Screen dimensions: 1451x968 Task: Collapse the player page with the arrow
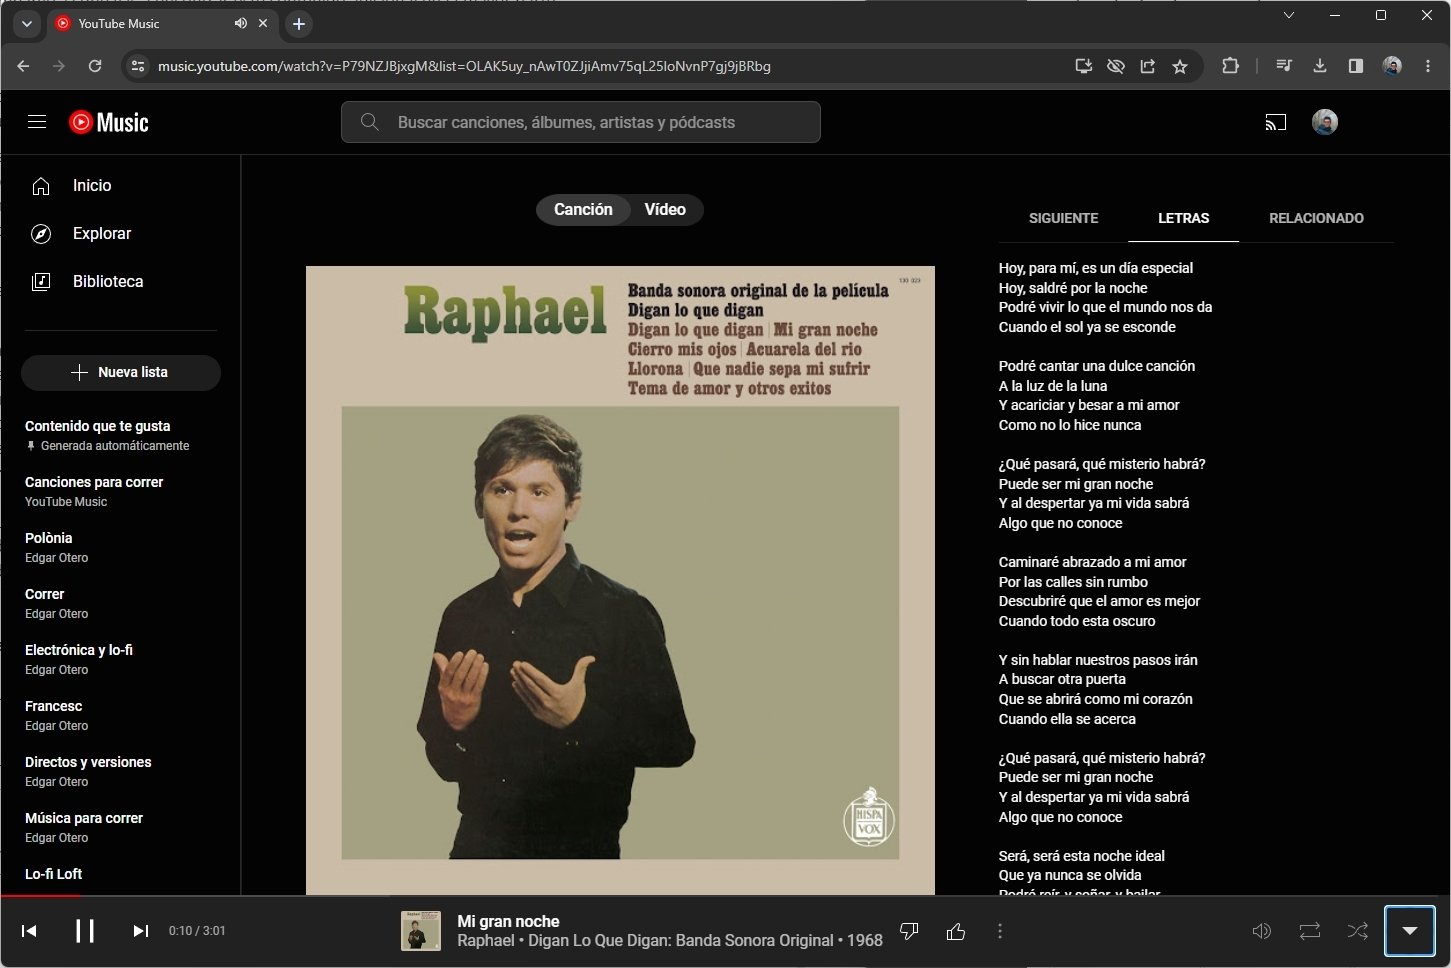(1410, 931)
